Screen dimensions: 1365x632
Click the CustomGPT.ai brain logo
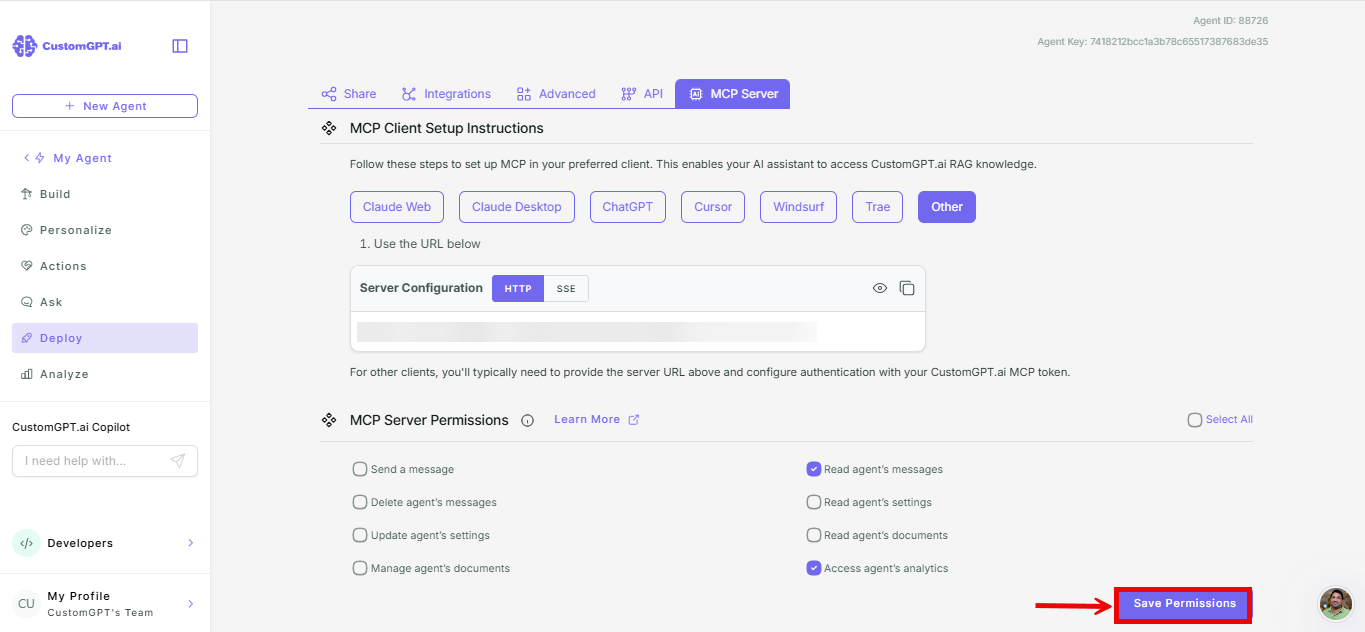(24, 46)
